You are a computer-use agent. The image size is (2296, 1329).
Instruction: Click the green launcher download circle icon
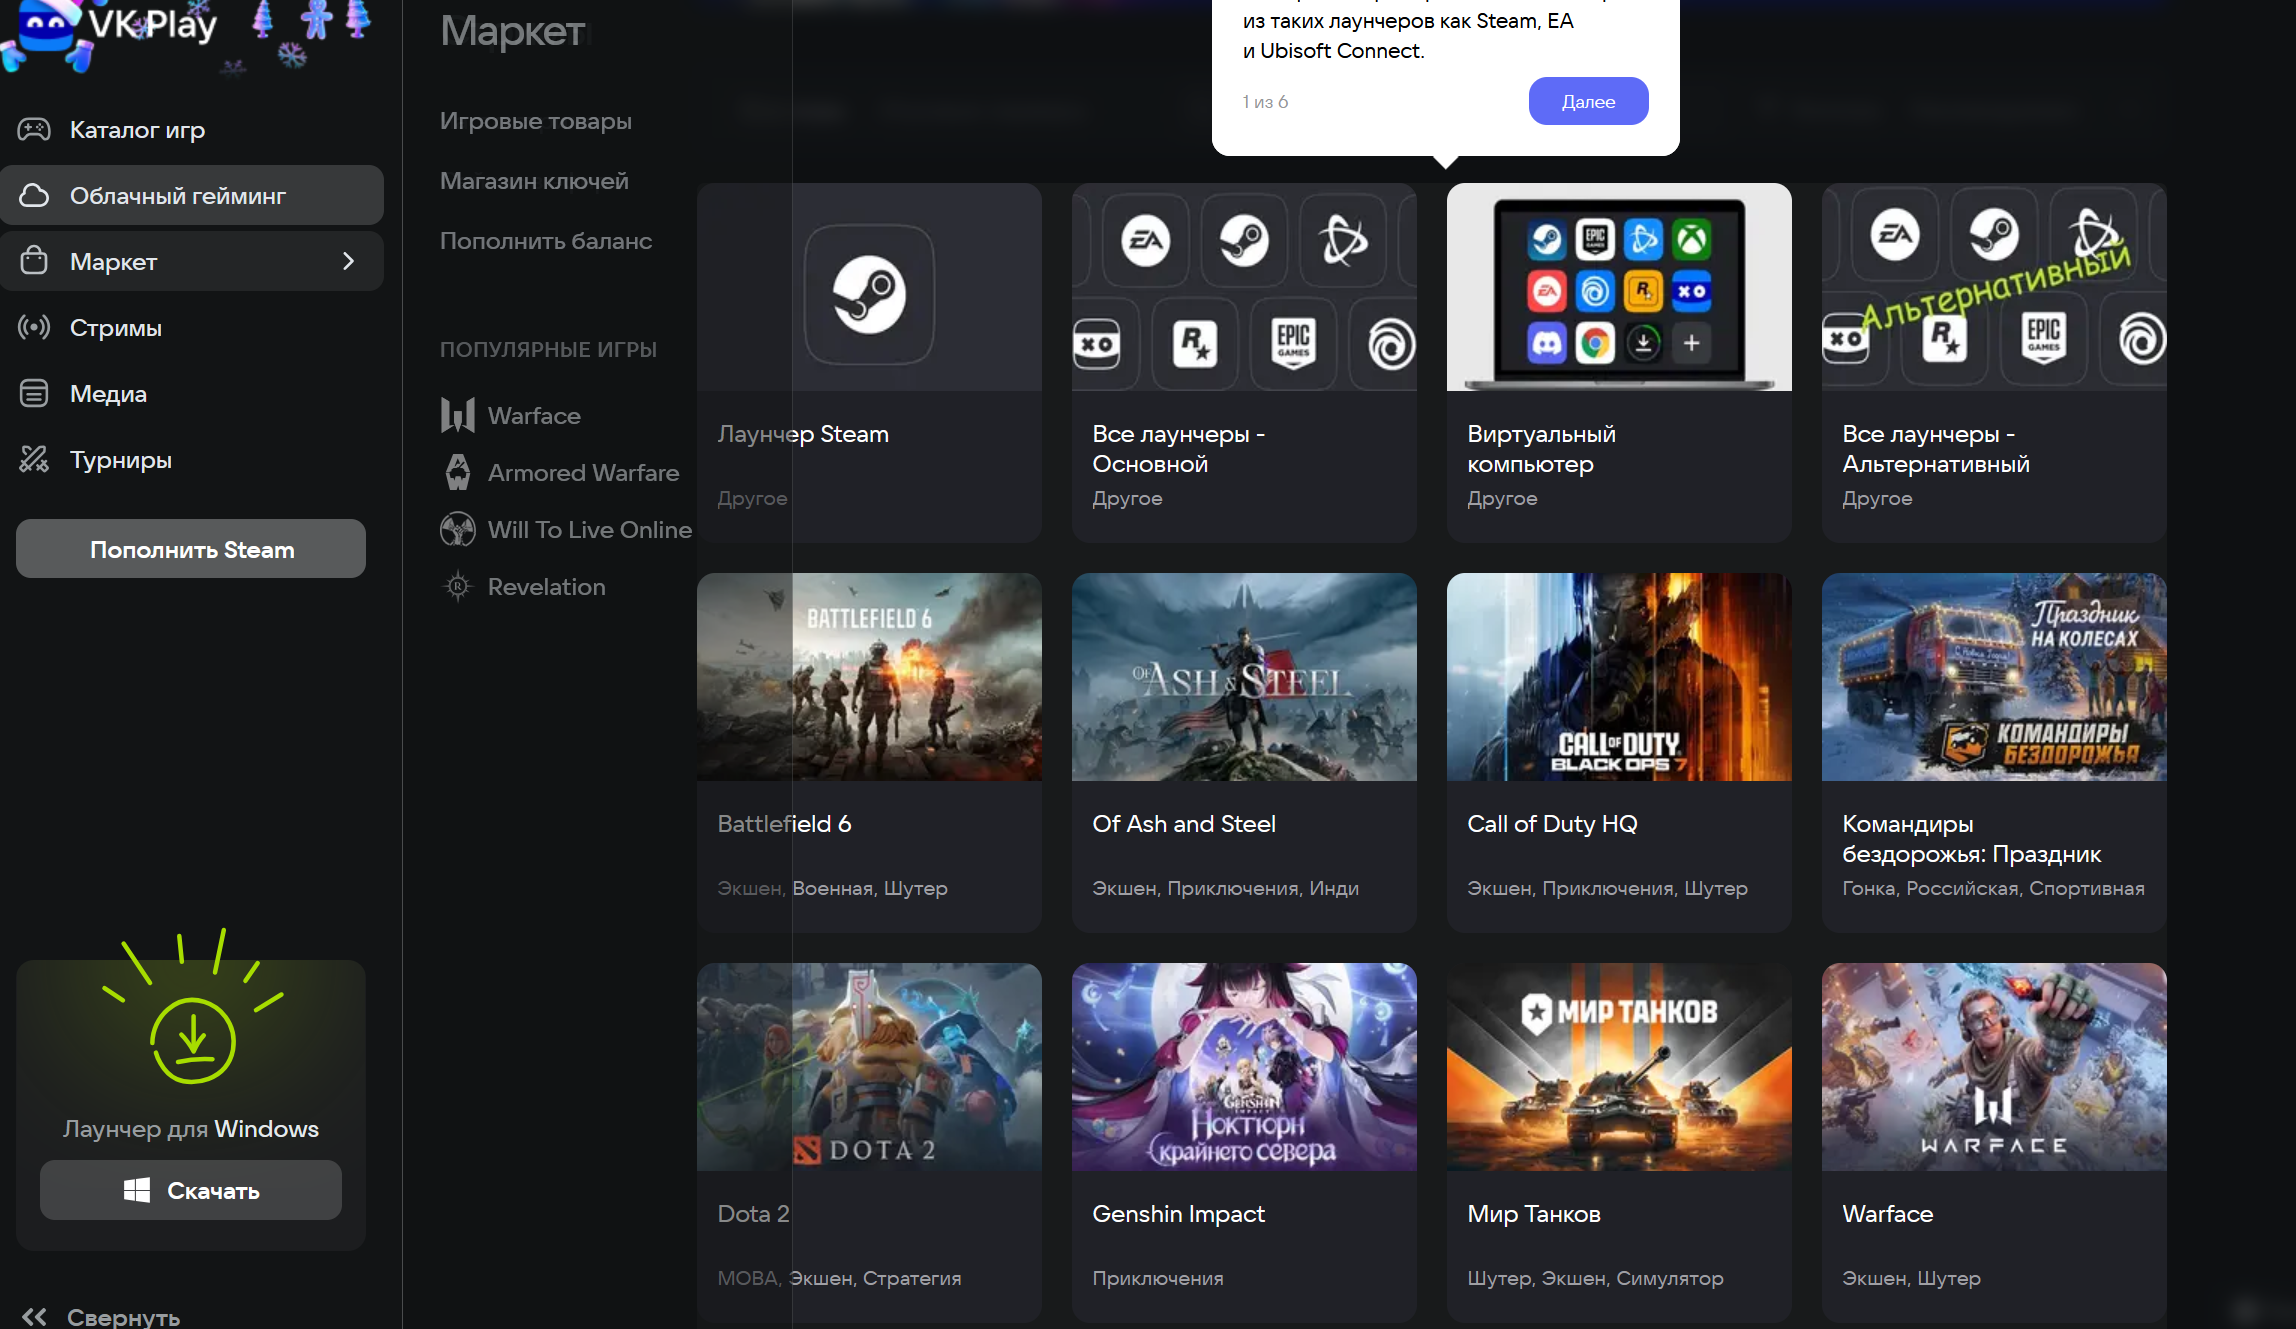click(192, 1040)
